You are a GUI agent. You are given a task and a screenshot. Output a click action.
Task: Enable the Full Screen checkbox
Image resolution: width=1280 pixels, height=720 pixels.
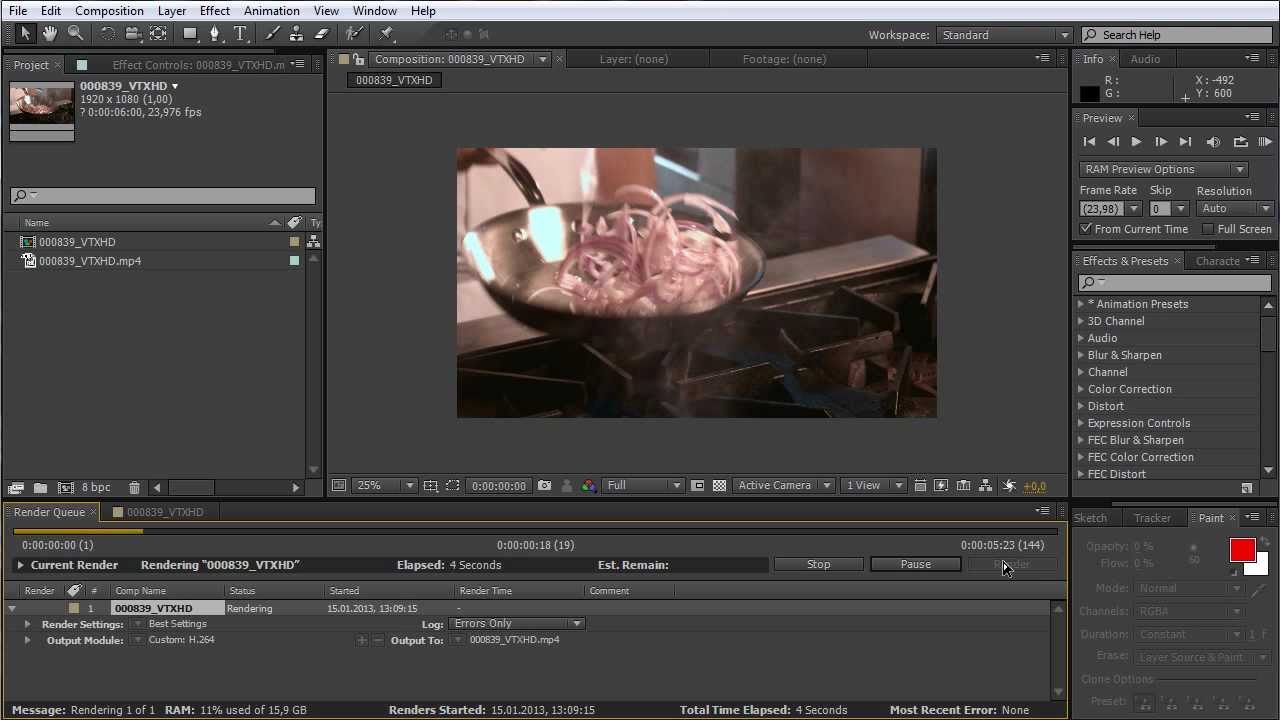point(1208,229)
